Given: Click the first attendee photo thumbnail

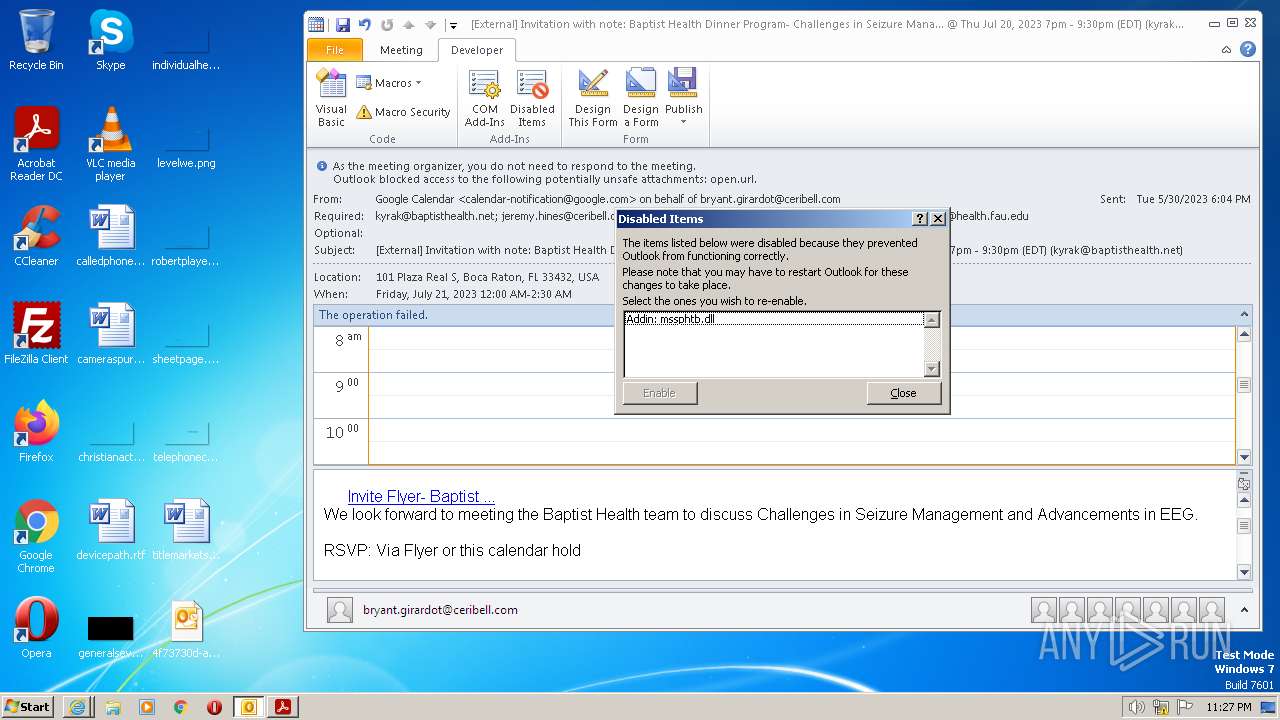Looking at the screenshot, I should (x=1044, y=610).
